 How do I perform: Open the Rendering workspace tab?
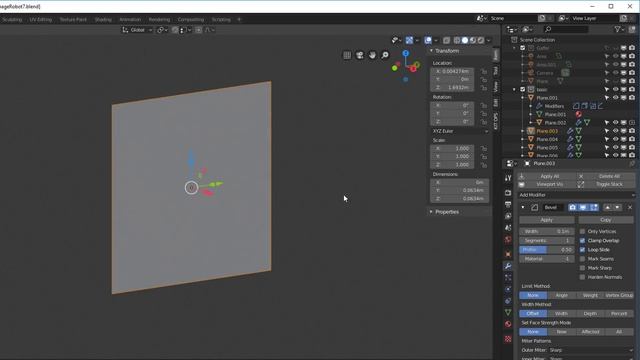[159, 20]
